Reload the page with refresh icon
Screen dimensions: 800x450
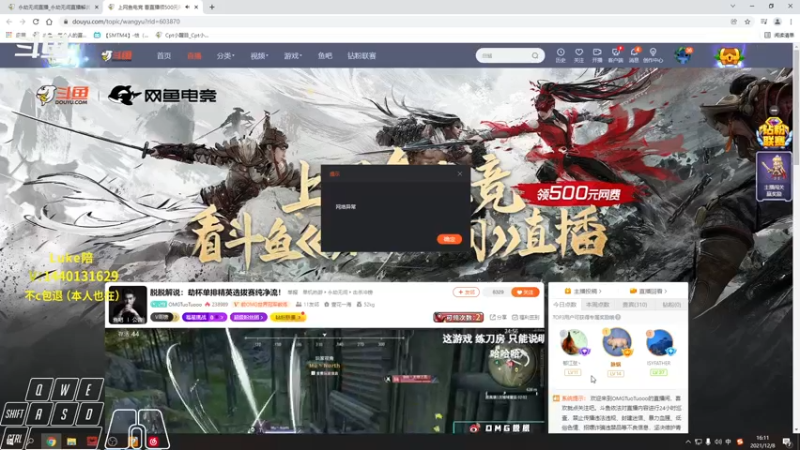(36, 21)
